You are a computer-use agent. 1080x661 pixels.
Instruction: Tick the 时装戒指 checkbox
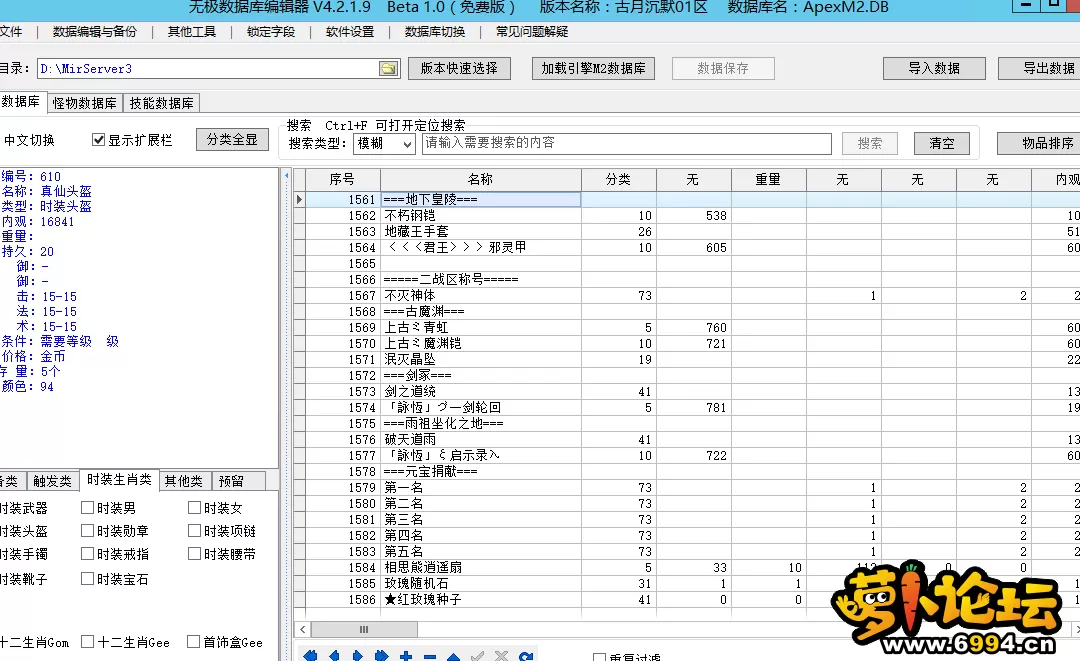pos(87,554)
